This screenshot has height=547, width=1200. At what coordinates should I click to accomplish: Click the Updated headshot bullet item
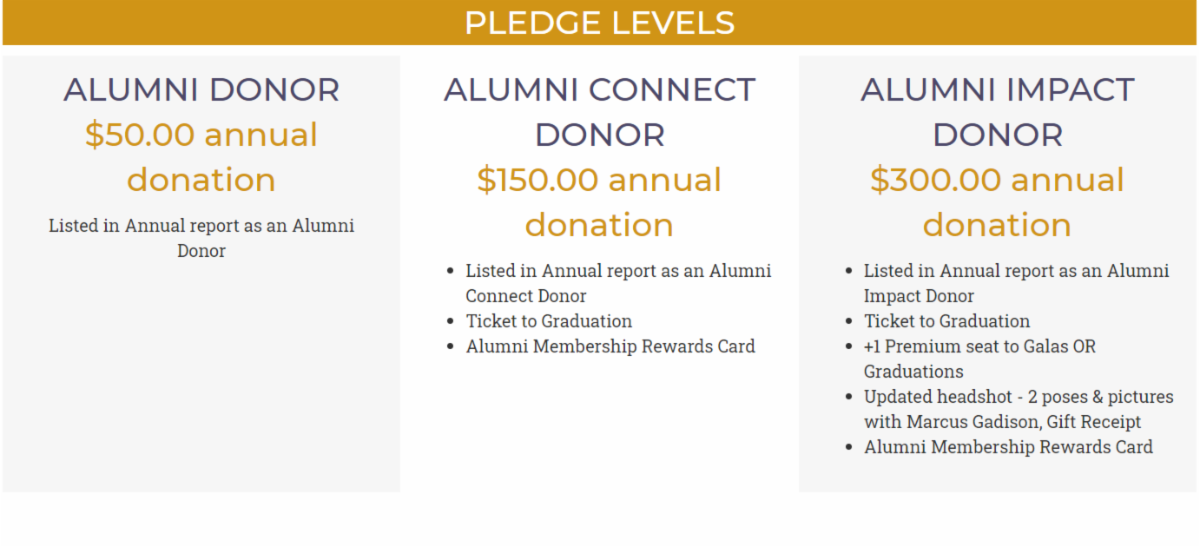coord(1018,397)
